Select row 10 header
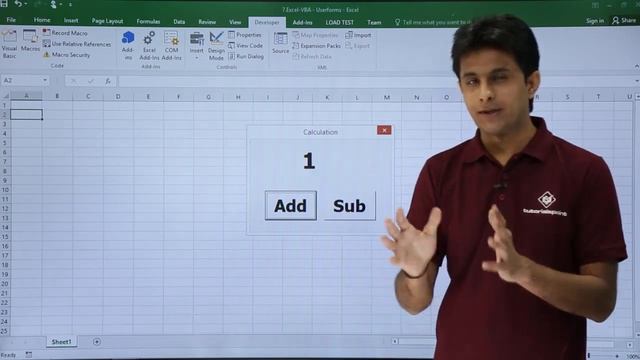This screenshot has width=640, height=360. point(5,190)
